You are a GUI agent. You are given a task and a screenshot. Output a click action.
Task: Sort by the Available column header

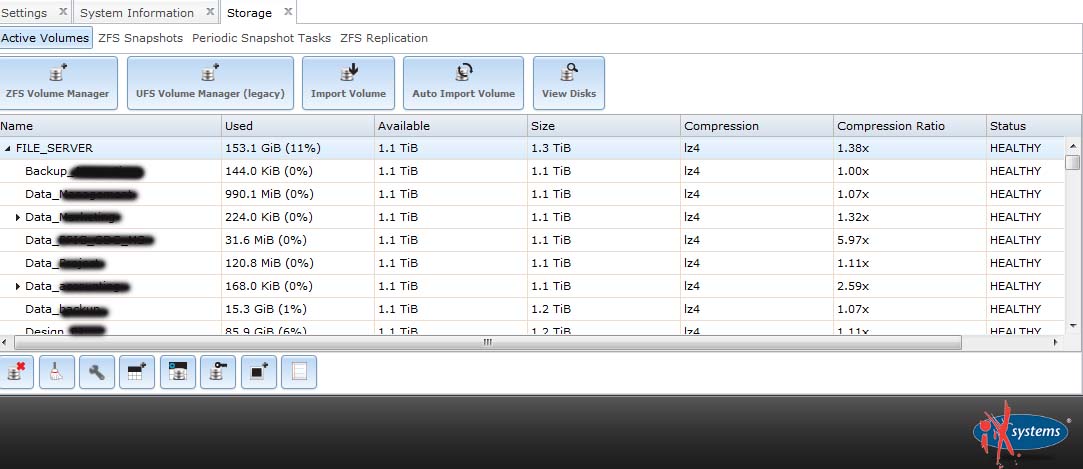point(450,126)
